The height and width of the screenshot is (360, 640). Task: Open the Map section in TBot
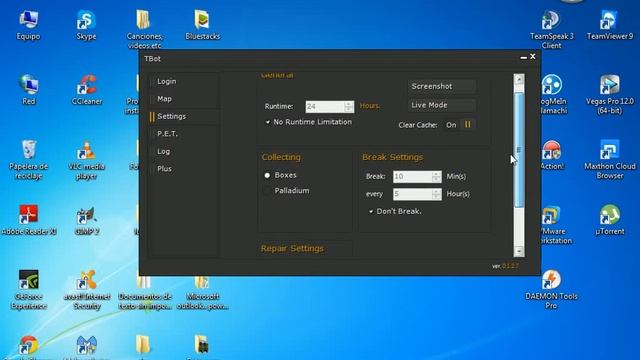pos(184,99)
